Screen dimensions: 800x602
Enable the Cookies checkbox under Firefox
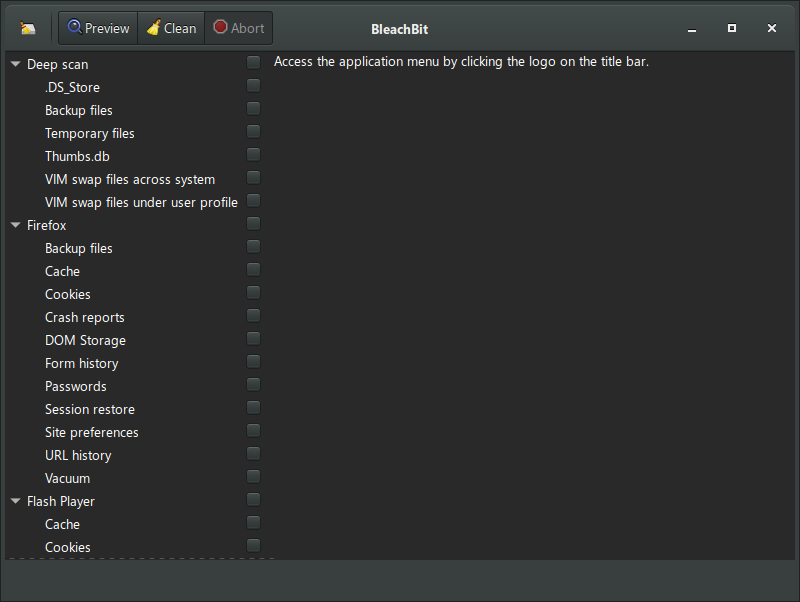coord(253,292)
